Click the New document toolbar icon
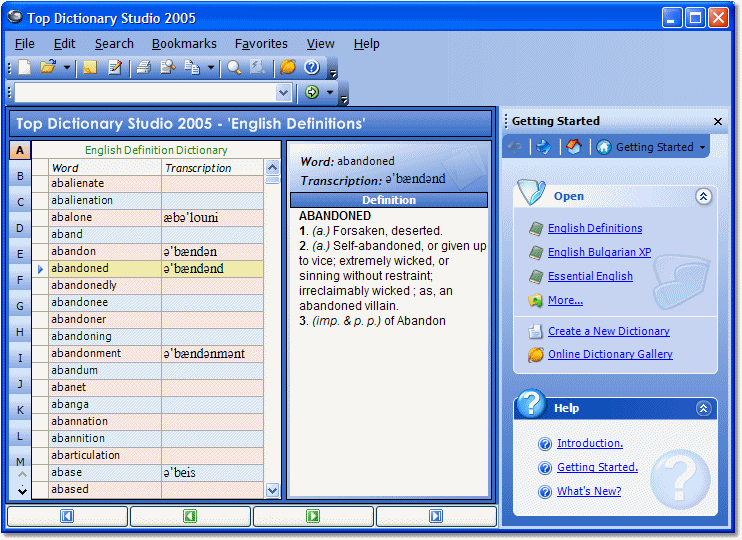Image resolution: width=742 pixels, height=540 pixels. 25,67
